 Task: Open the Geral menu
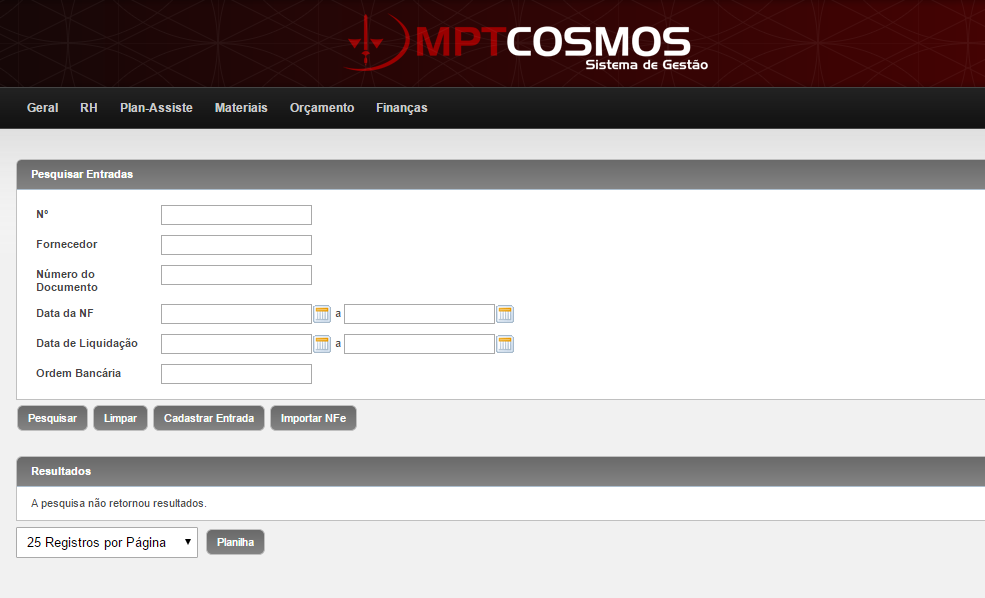[x=42, y=108]
